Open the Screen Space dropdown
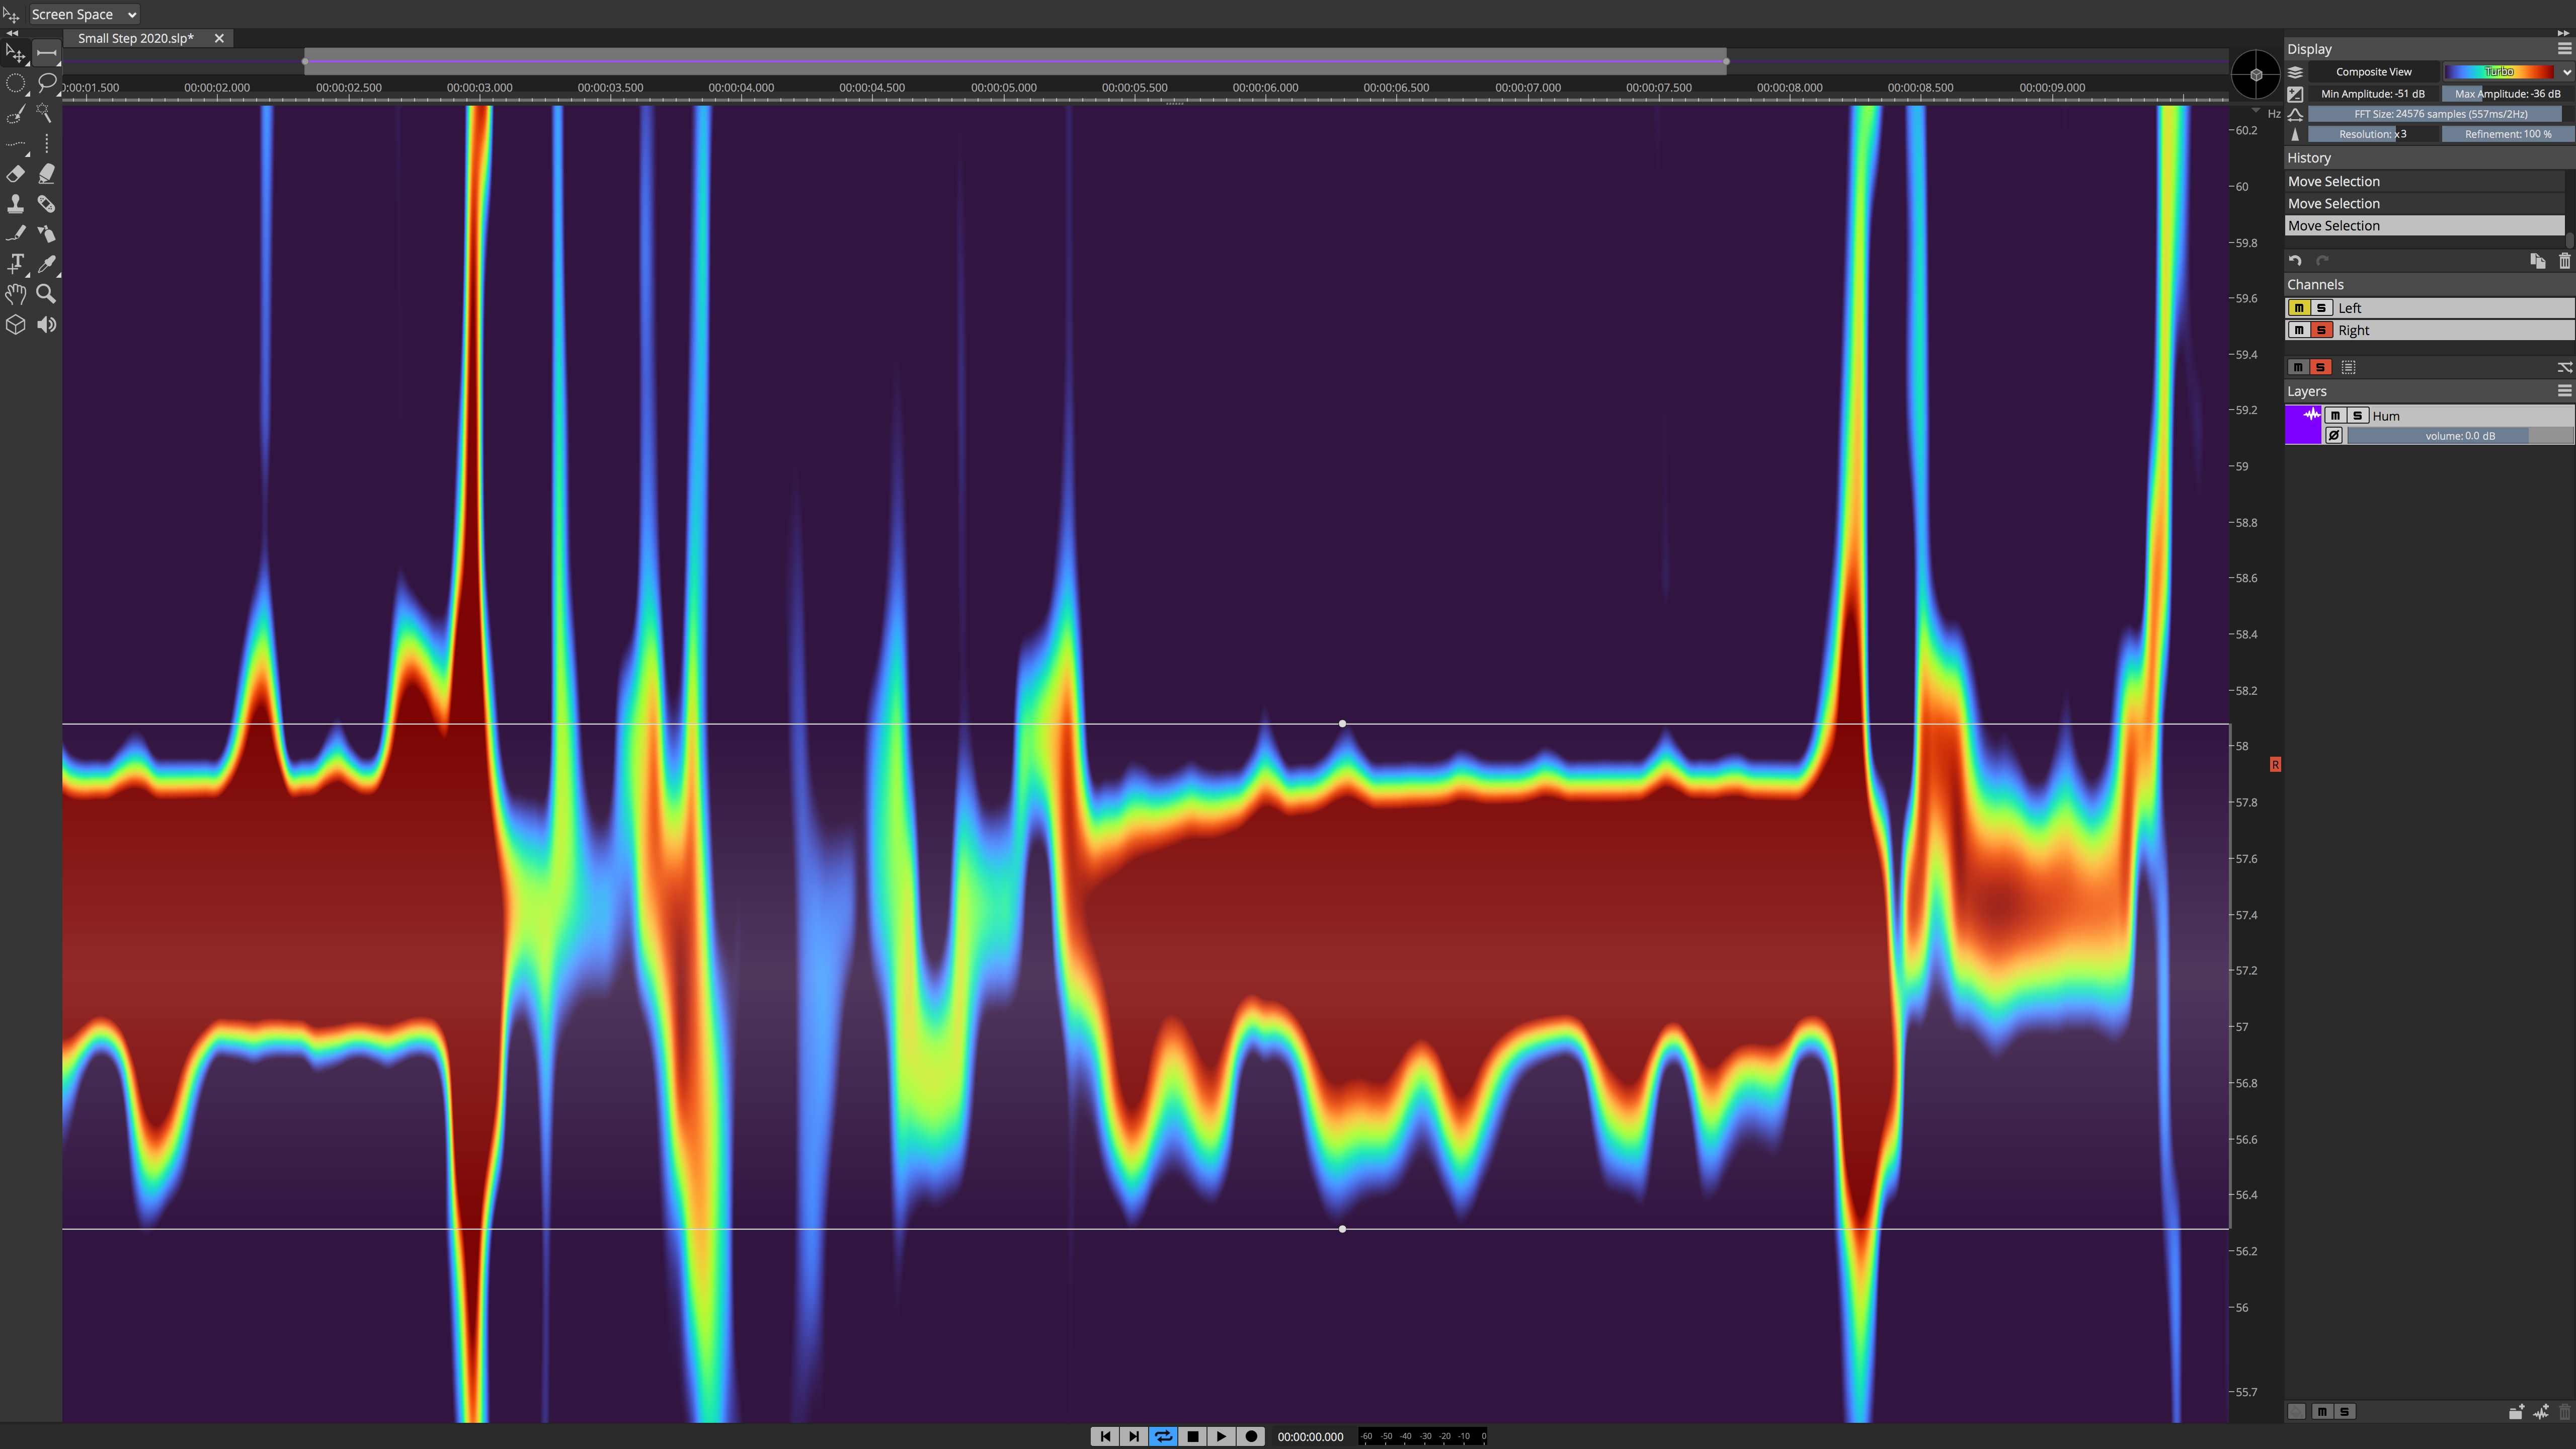Screen dimensions: 2576x1449 tap(84, 14)
